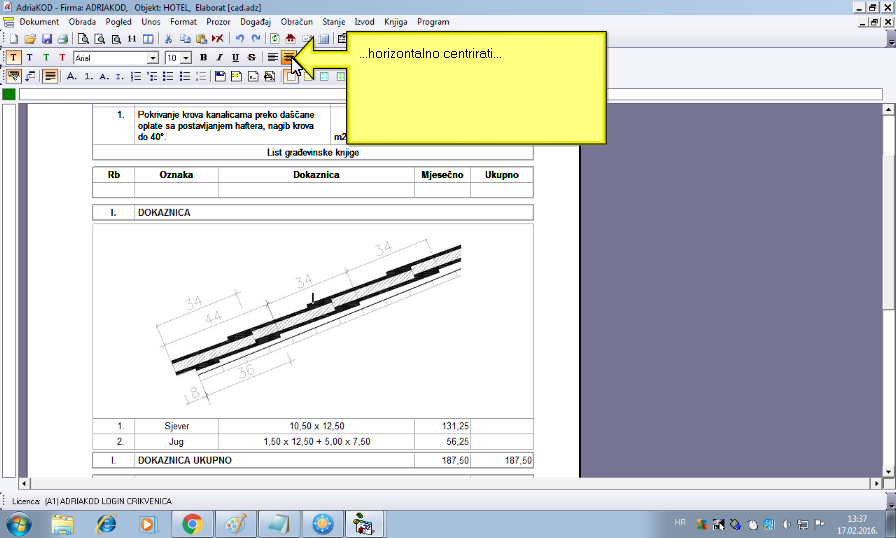Click the first numbered list icon
The height and width of the screenshot is (538, 896).
click(136, 76)
